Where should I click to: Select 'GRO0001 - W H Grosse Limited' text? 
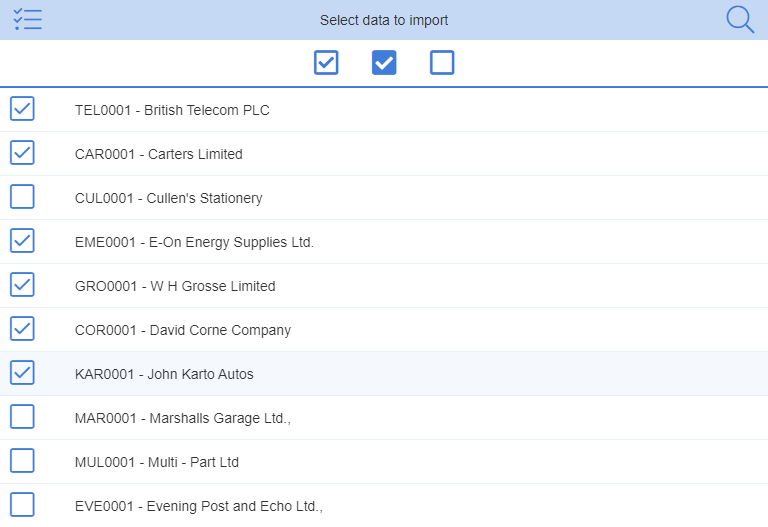click(175, 286)
